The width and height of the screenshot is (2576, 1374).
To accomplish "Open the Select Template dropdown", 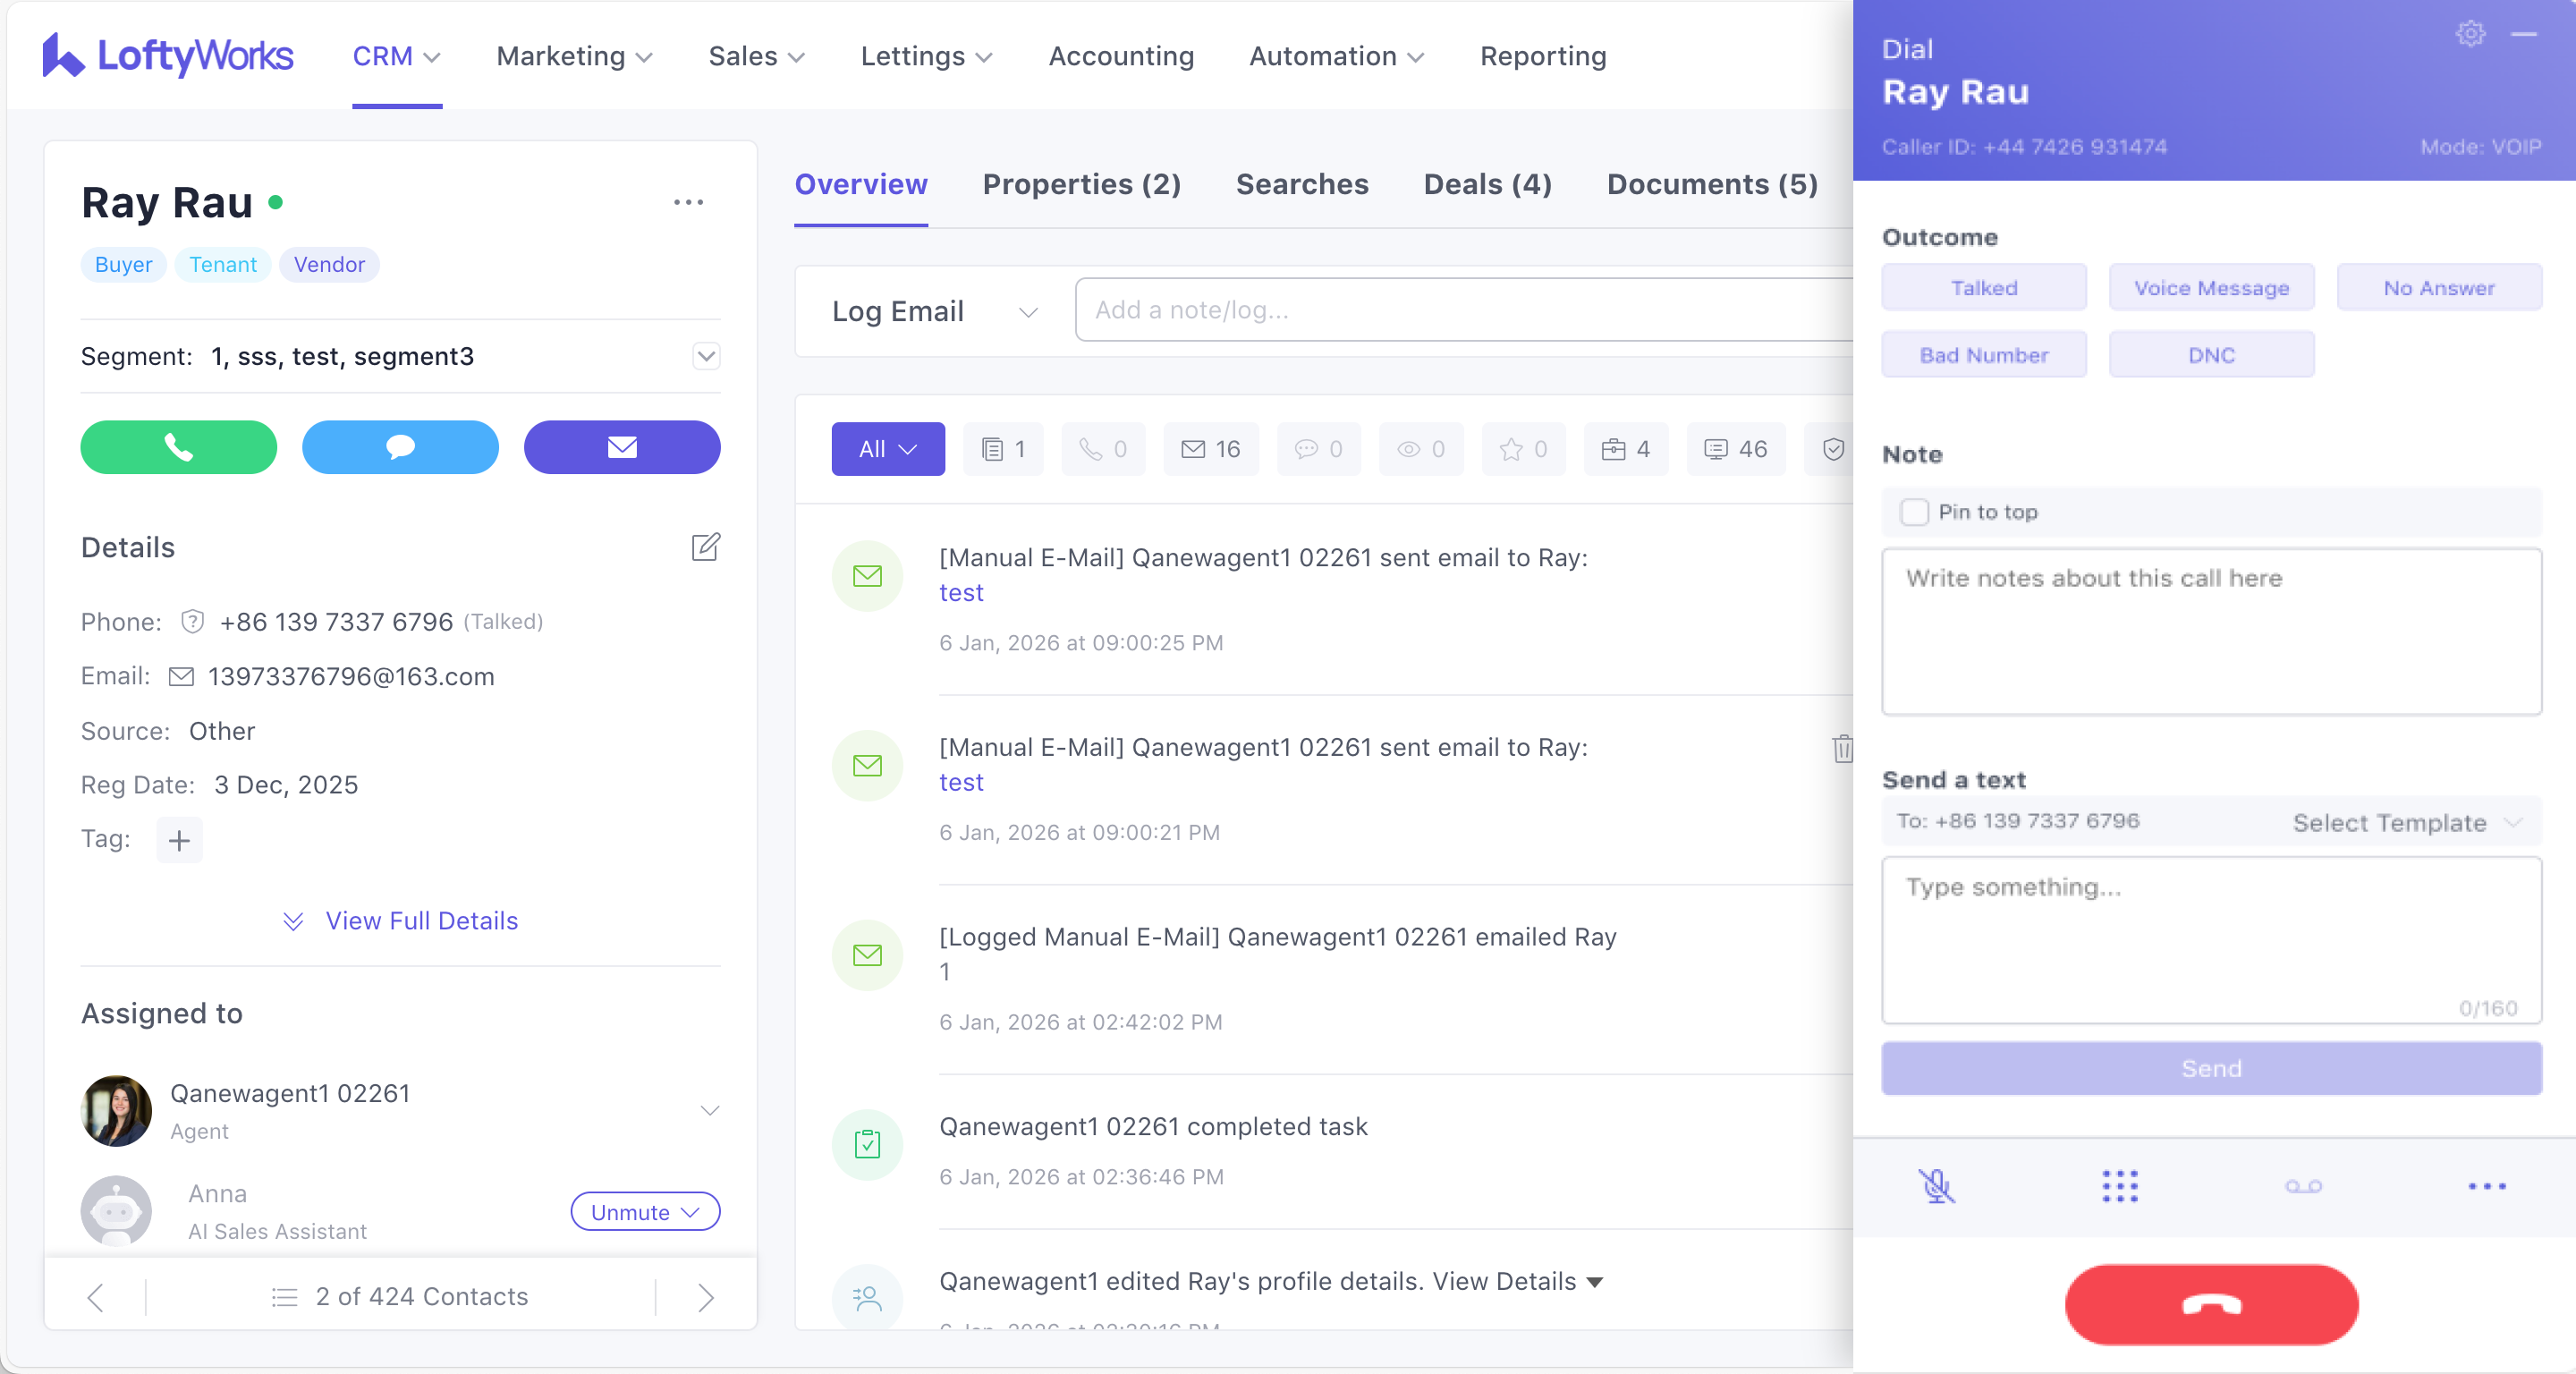I will (x=2405, y=822).
